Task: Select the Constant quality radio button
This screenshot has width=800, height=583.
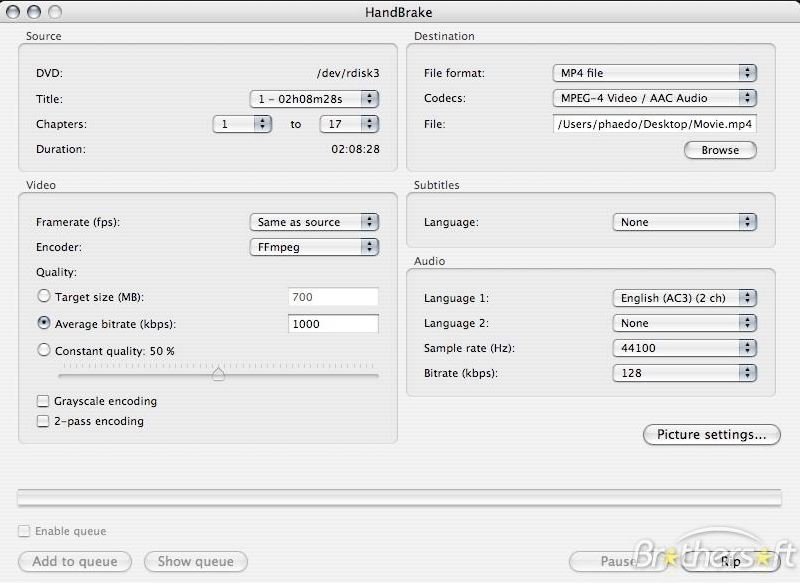Action: click(43, 351)
